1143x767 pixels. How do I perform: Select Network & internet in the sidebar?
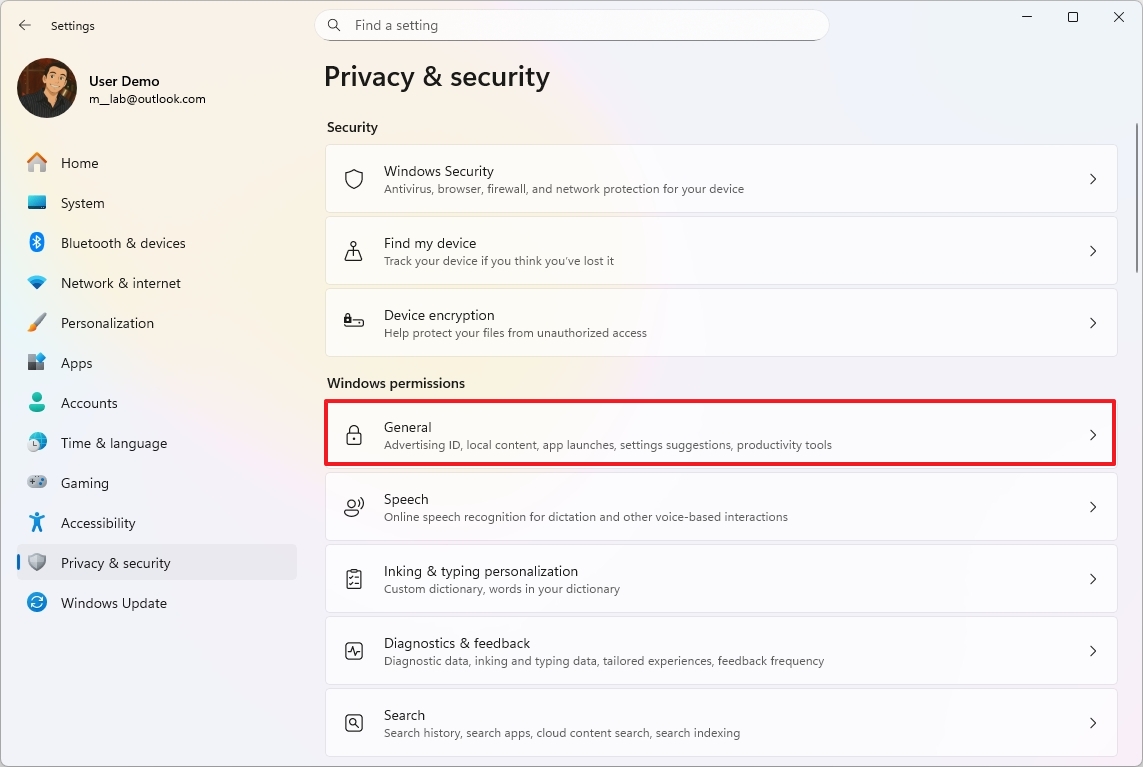coord(122,282)
